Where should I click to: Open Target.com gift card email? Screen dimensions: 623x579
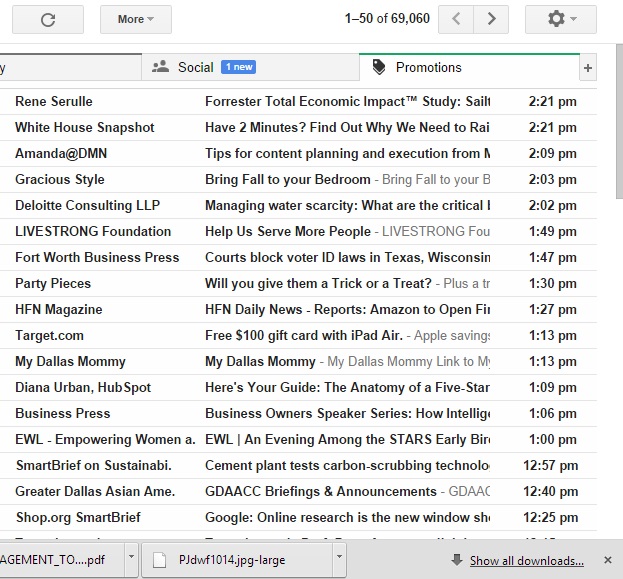click(x=300, y=335)
